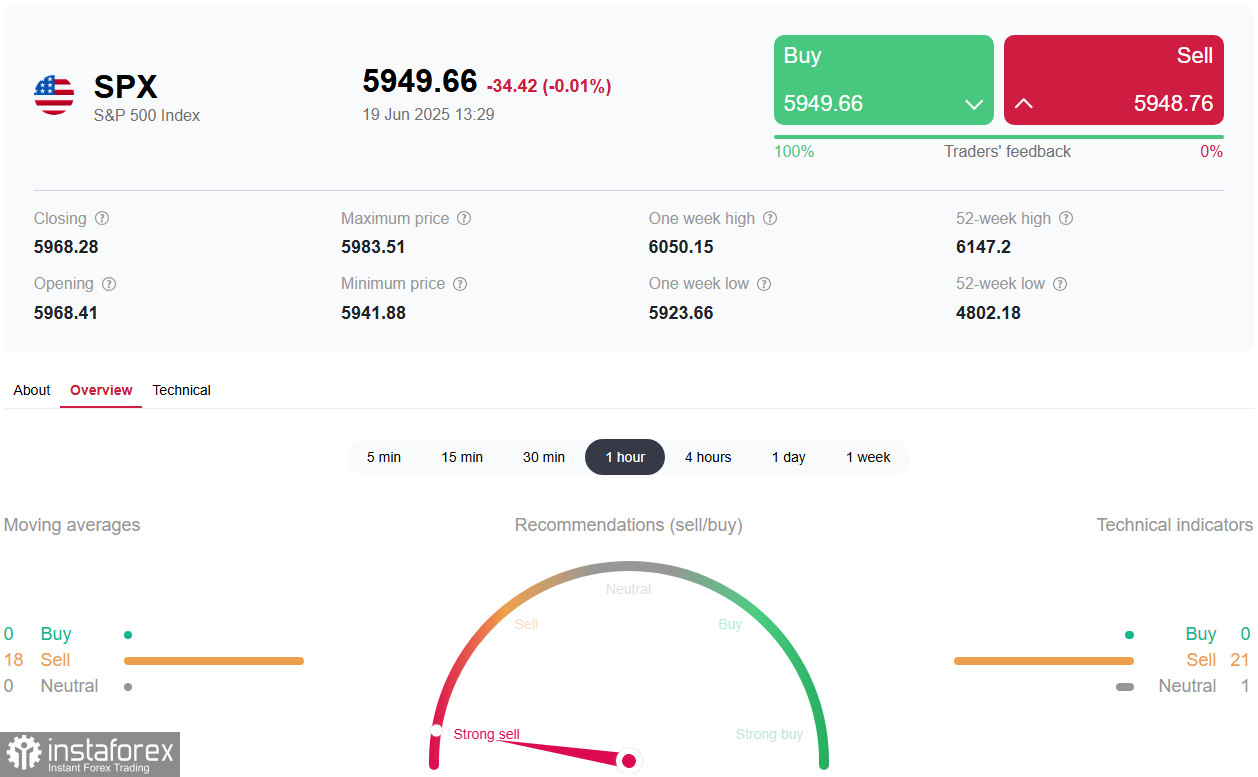
Task: Click the red Sell button at 5948.76
Action: click(1114, 80)
